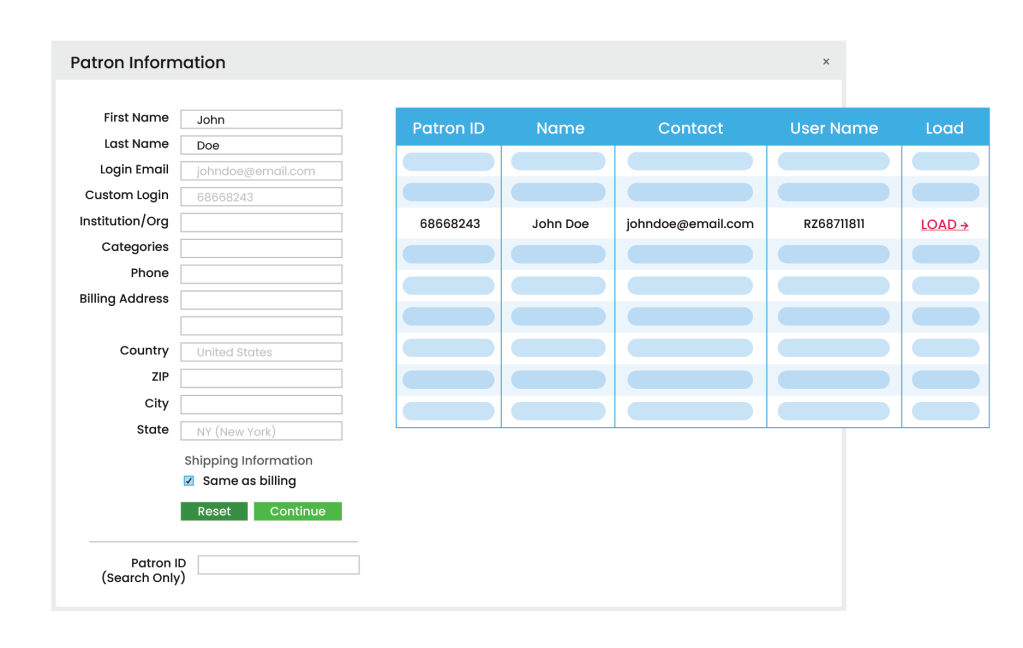Screen dimensions: 1023x648
Task: Click the Reset button
Action: [214, 511]
